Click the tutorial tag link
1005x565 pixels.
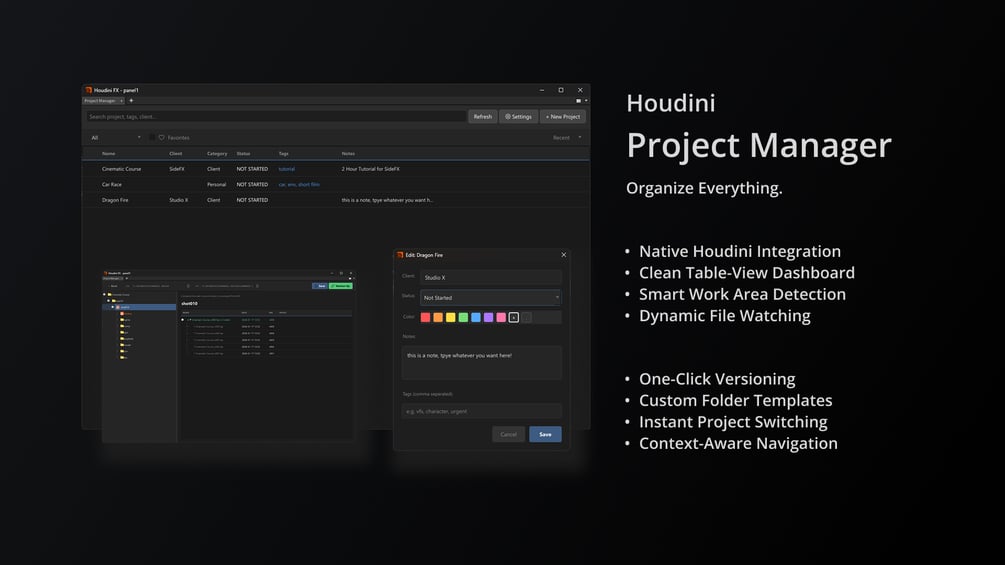pyautogui.click(x=287, y=169)
